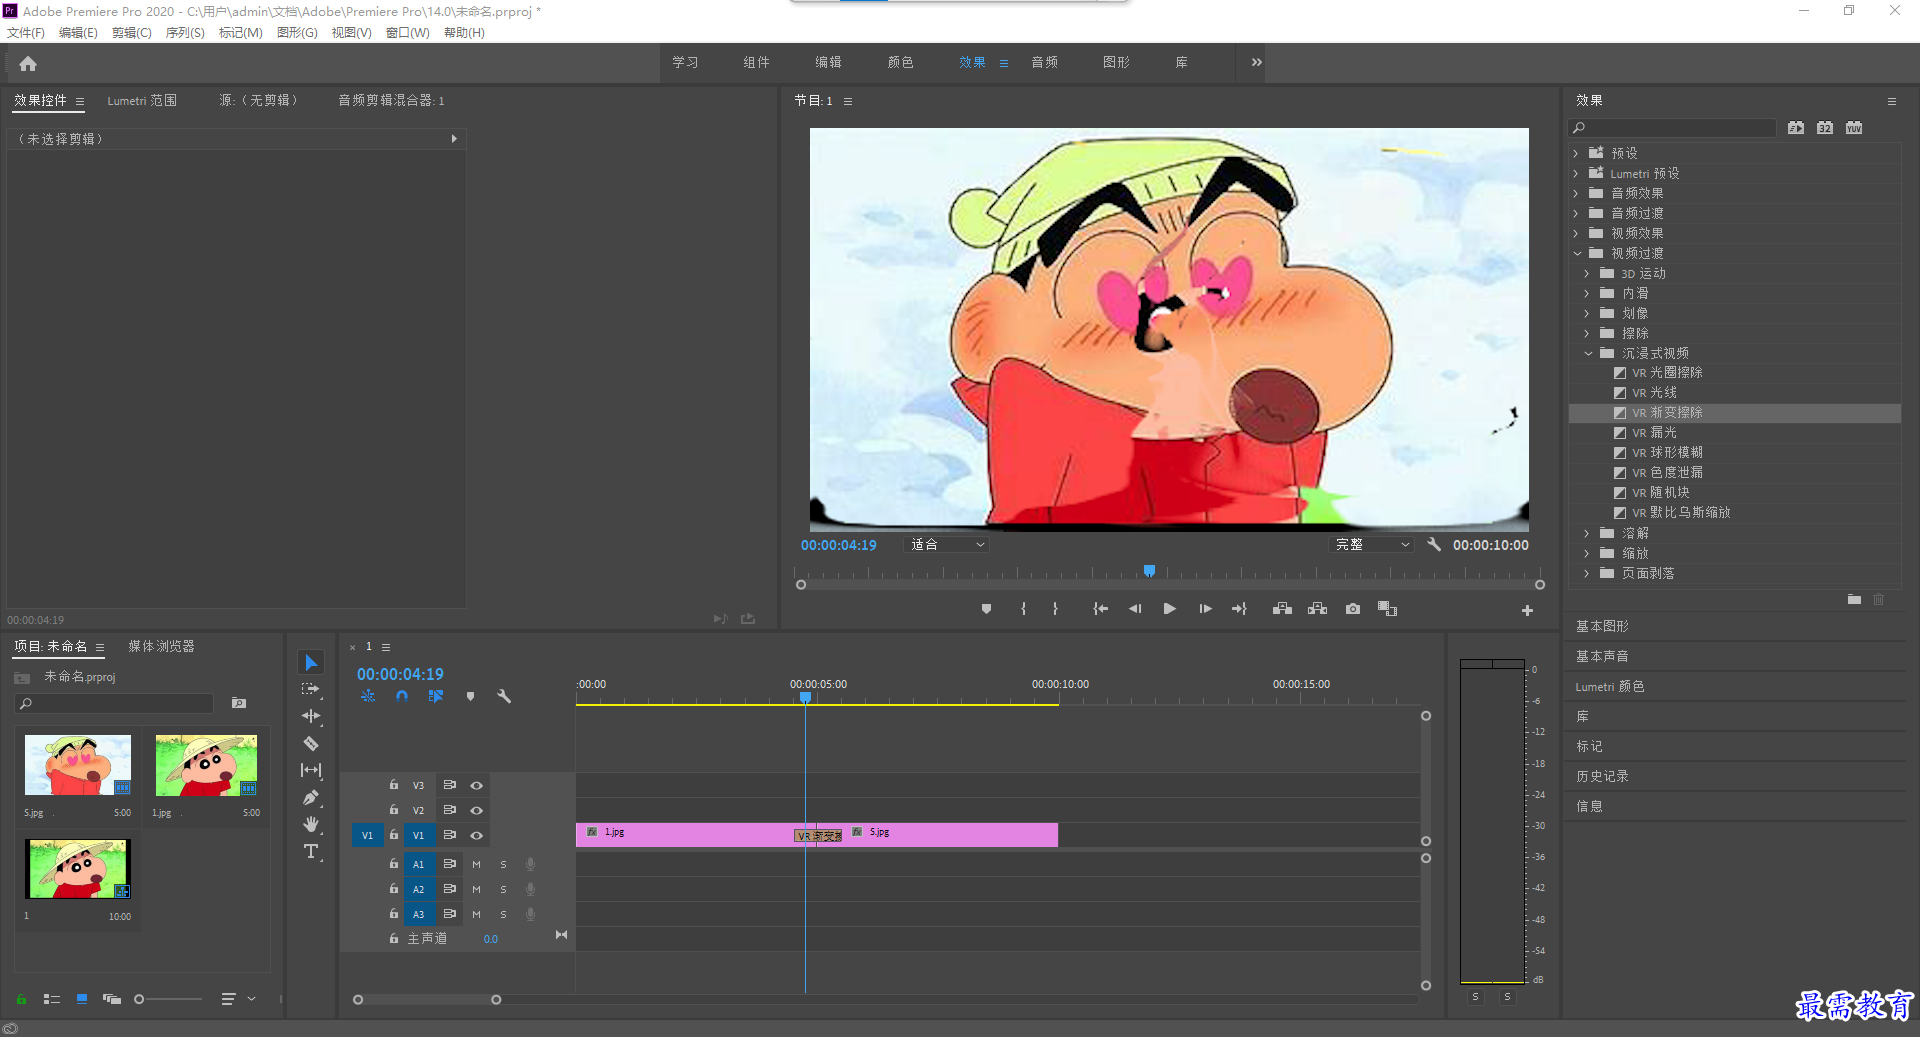Open the 基本声音 panel
The image size is (1920, 1037).
1602,656
